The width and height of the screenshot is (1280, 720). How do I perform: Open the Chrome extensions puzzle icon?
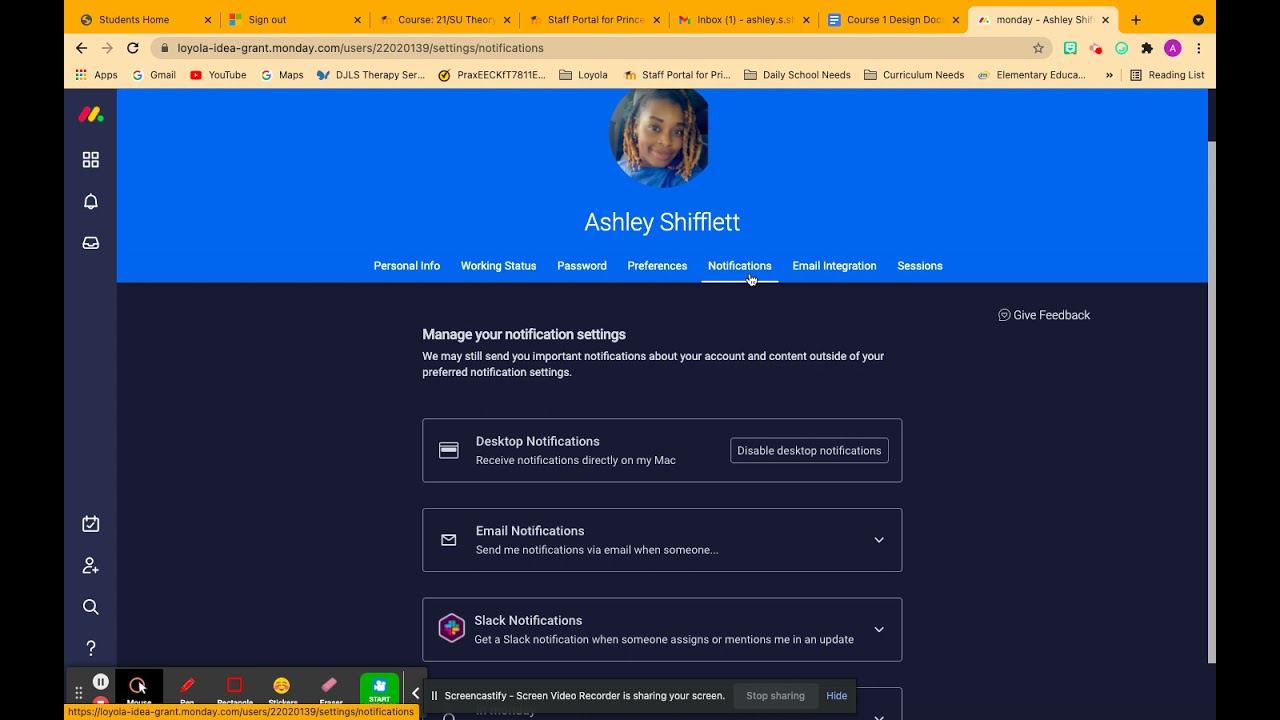pyautogui.click(x=1147, y=48)
